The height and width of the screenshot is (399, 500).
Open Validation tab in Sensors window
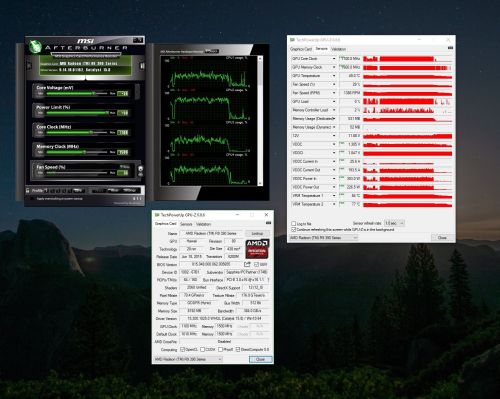pos(339,49)
